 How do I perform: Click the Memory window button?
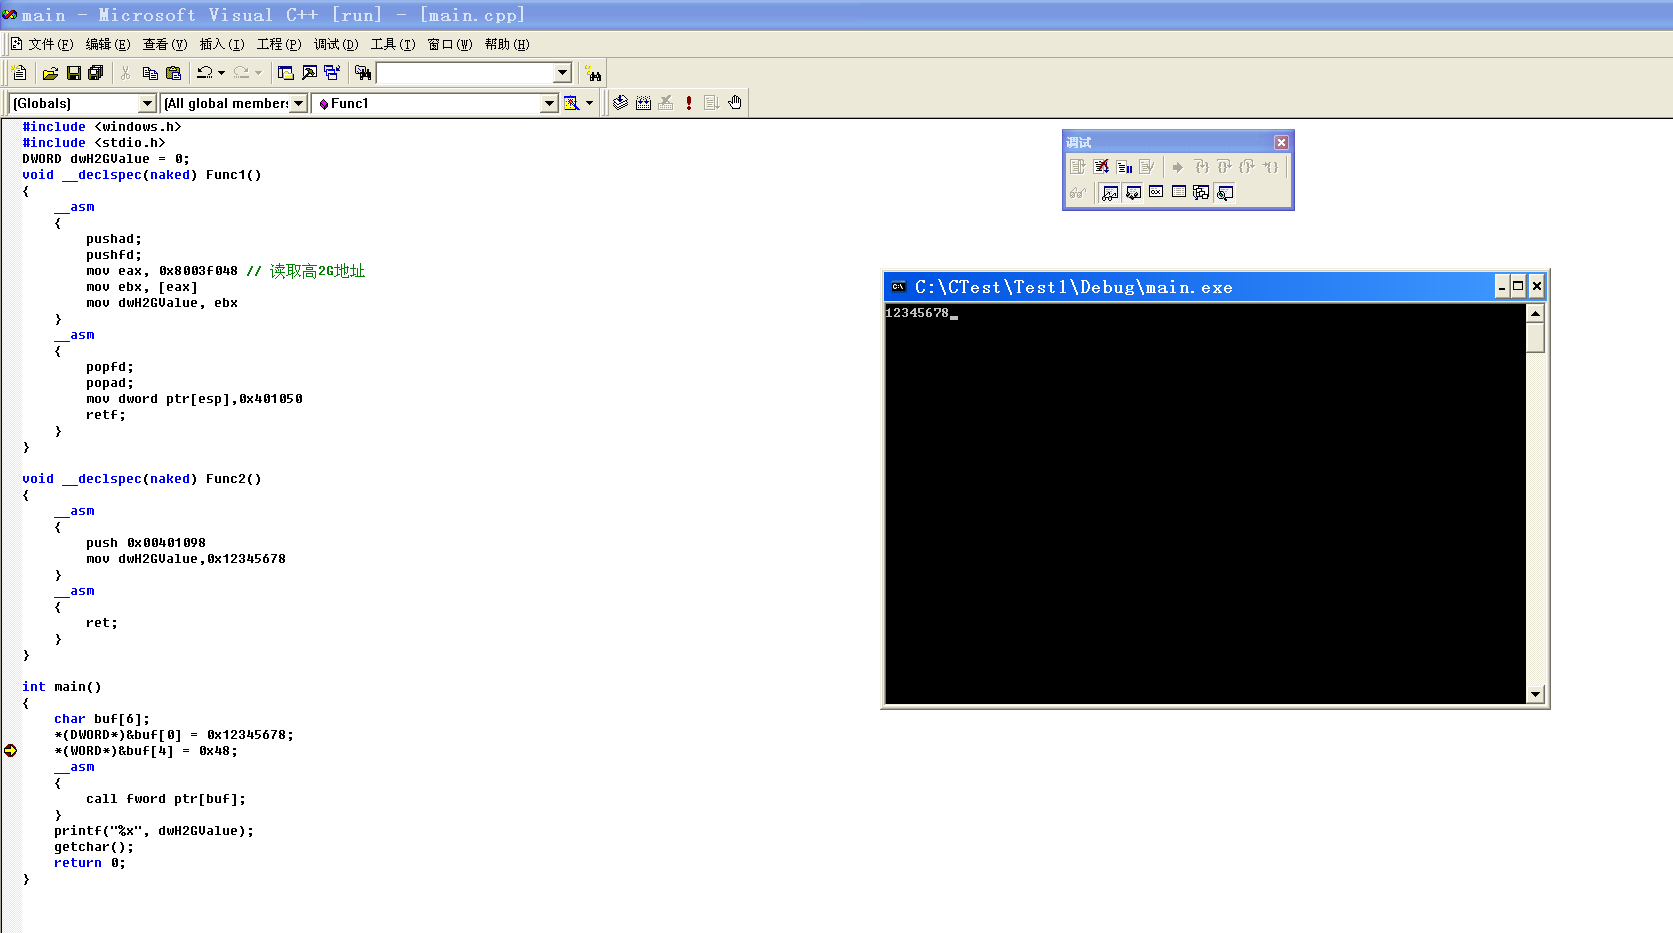pos(1179,193)
